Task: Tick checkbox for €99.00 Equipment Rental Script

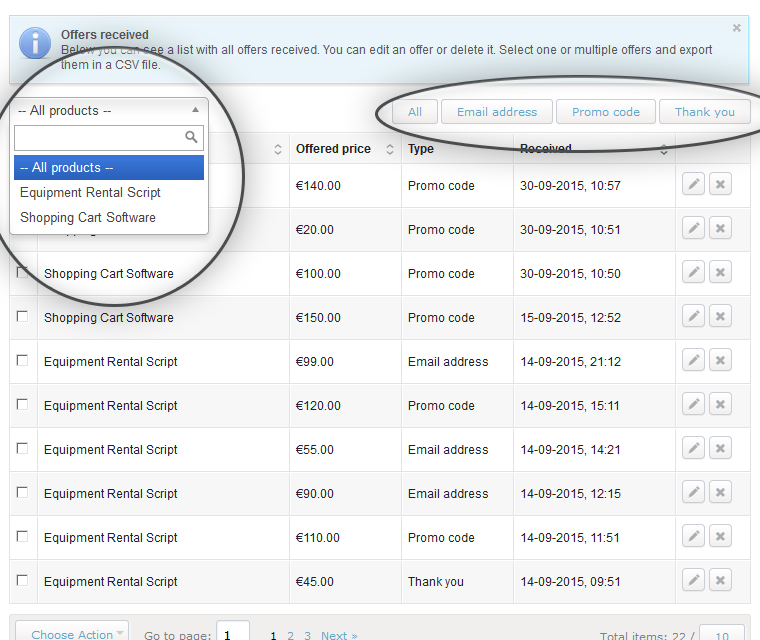Action: (22, 360)
